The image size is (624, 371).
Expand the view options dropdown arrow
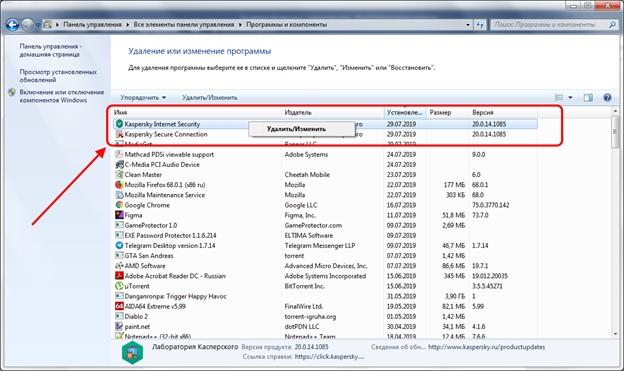tap(570, 98)
